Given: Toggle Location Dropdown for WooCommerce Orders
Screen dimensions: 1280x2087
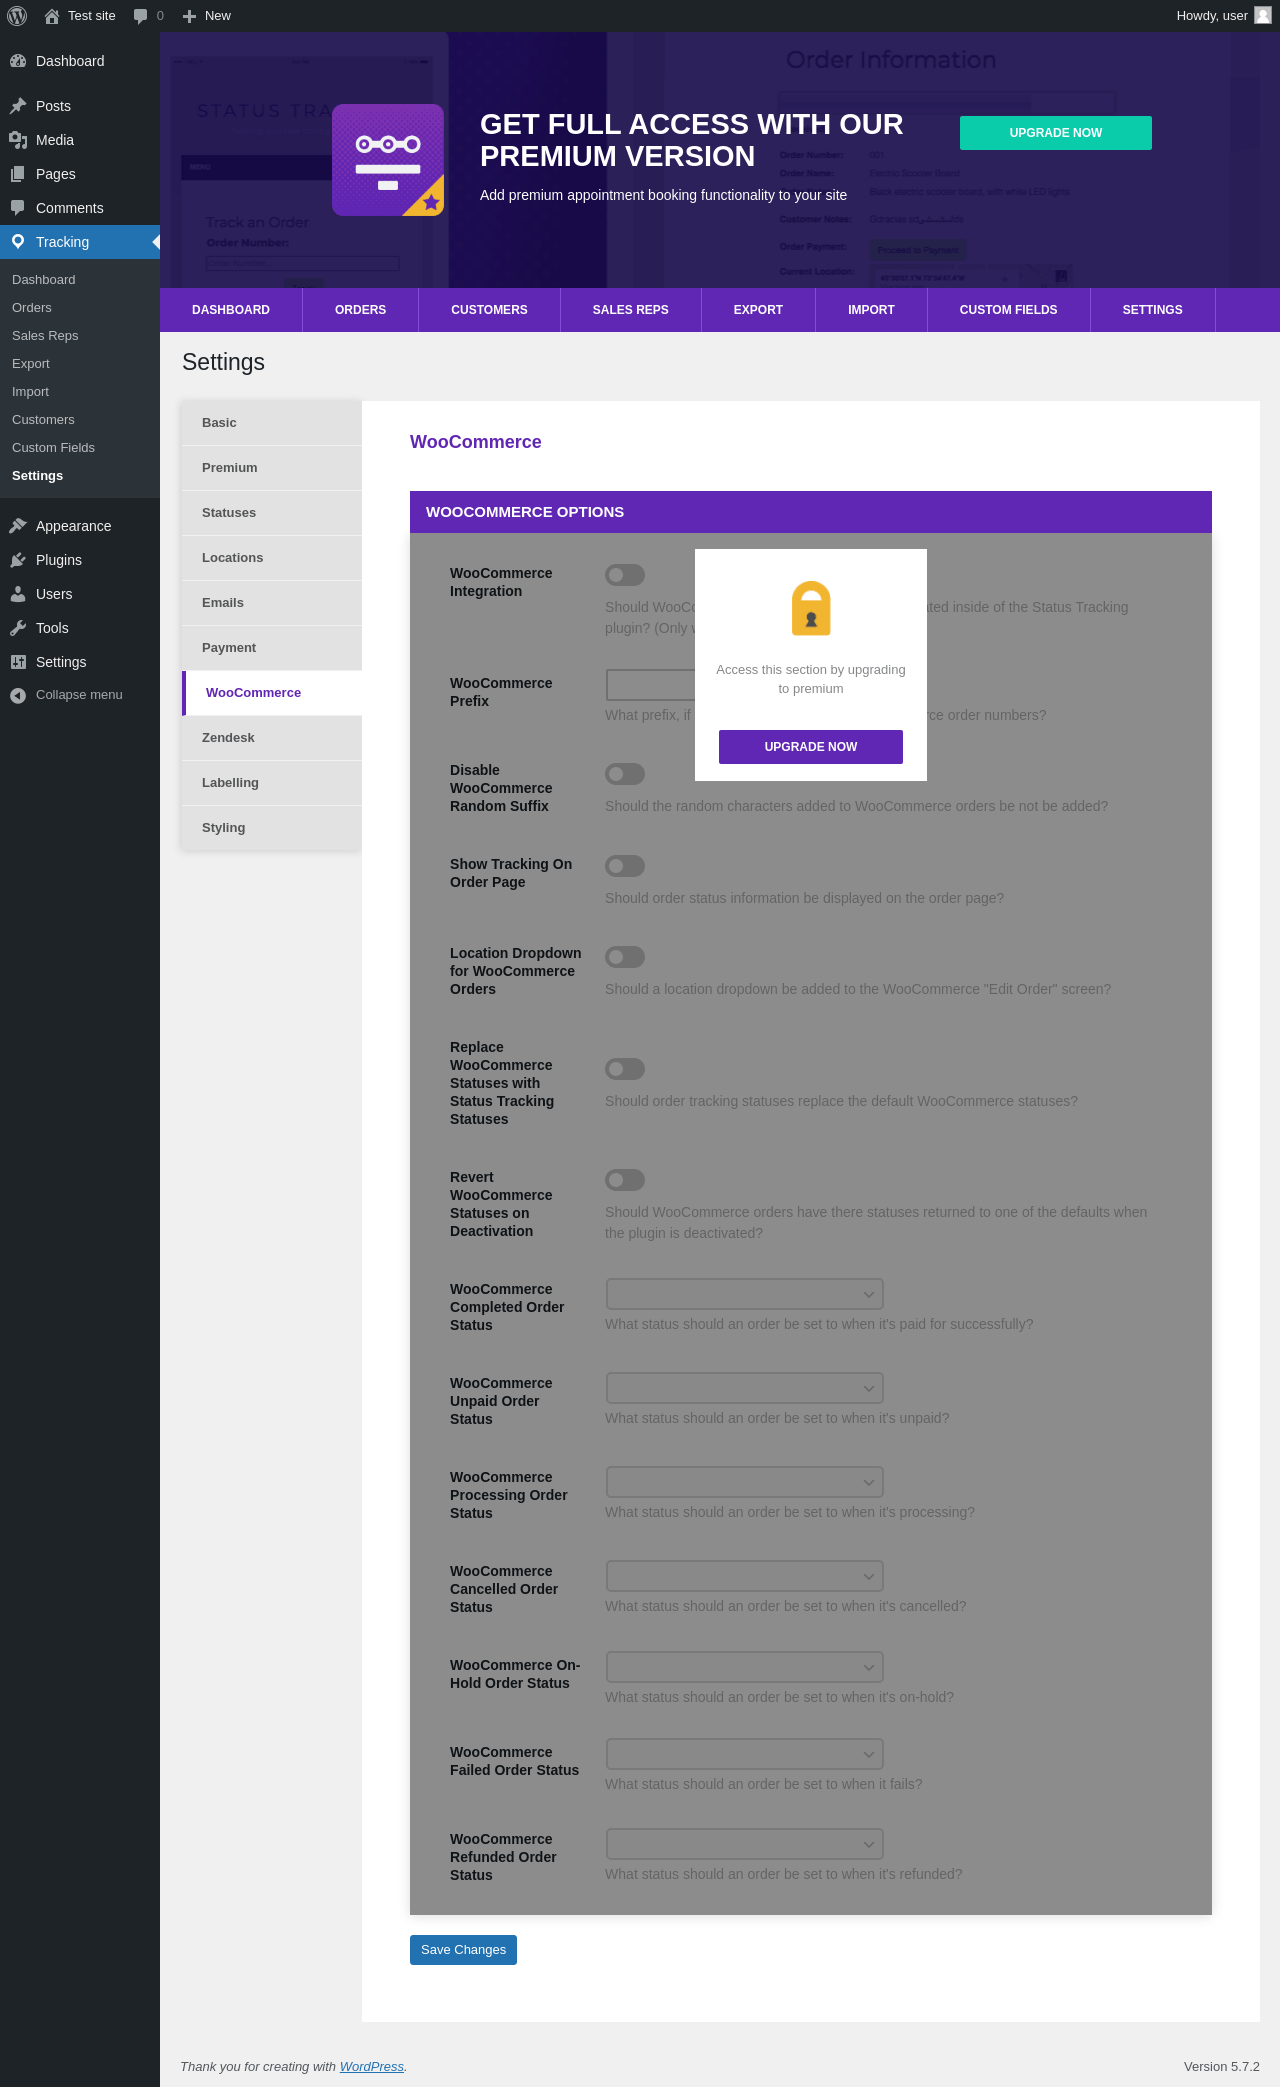Looking at the screenshot, I should 625,957.
